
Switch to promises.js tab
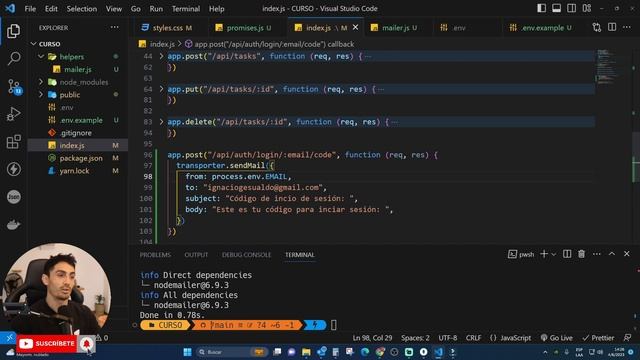(245, 28)
